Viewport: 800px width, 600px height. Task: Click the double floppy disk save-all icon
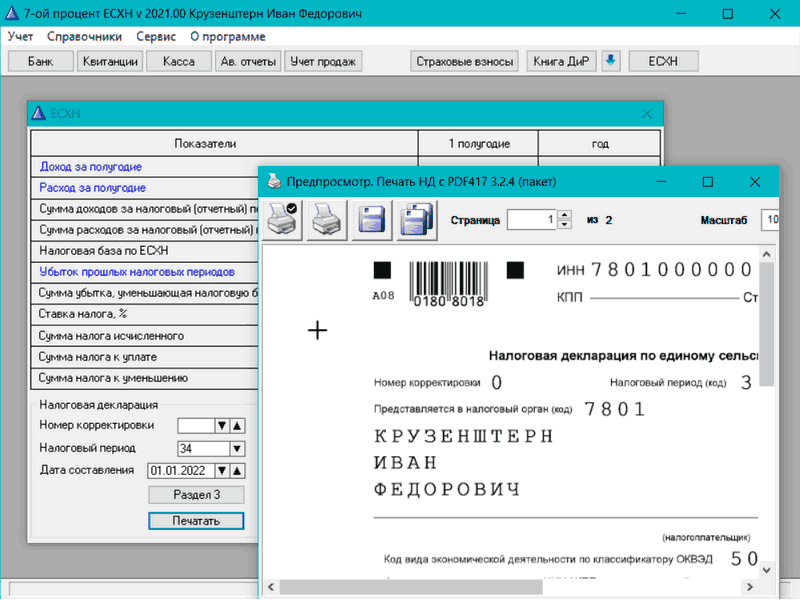pyautogui.click(x=415, y=218)
